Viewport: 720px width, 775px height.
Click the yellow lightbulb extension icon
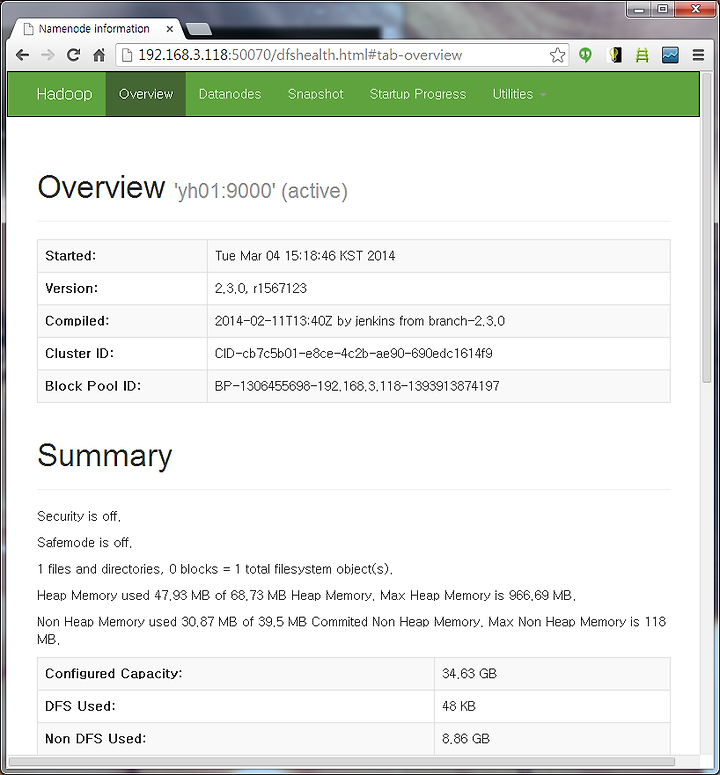click(x=615, y=55)
